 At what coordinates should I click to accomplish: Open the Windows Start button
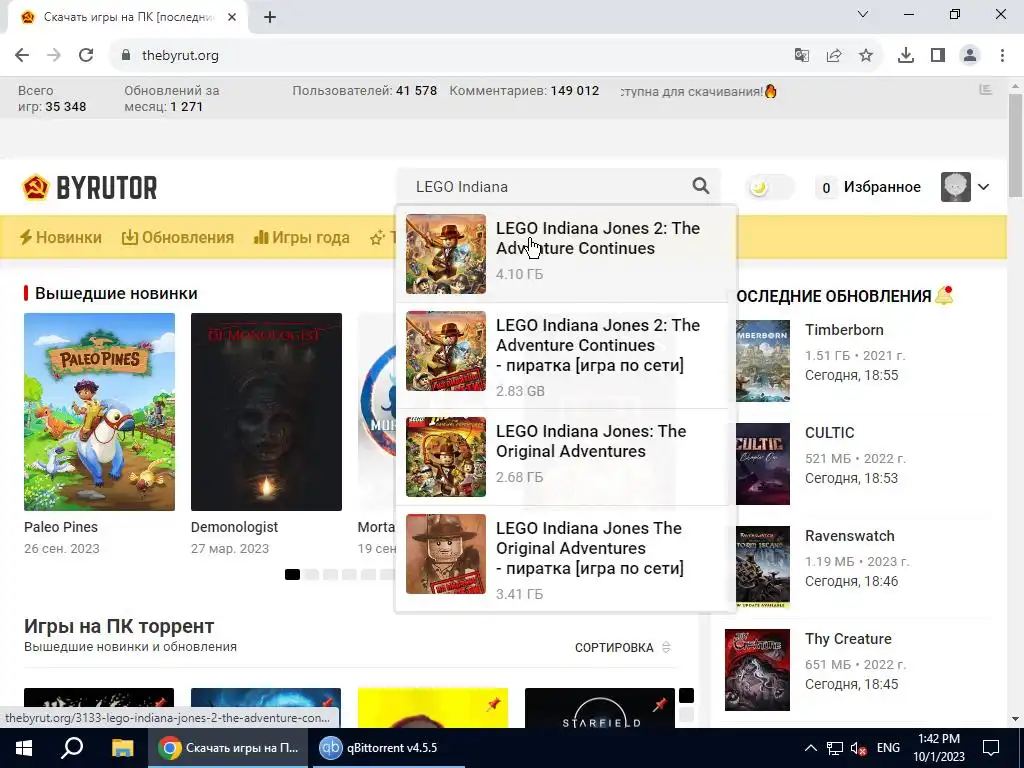click(x=24, y=748)
